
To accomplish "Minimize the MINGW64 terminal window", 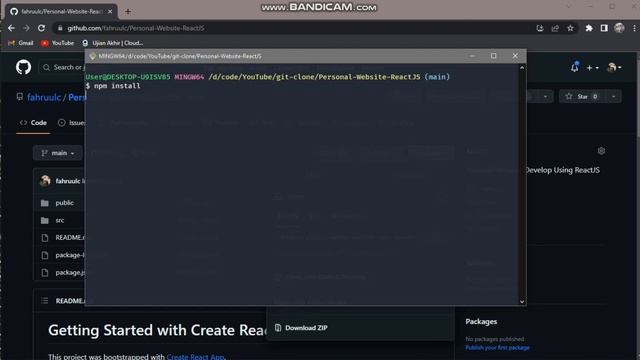I will [472, 56].
